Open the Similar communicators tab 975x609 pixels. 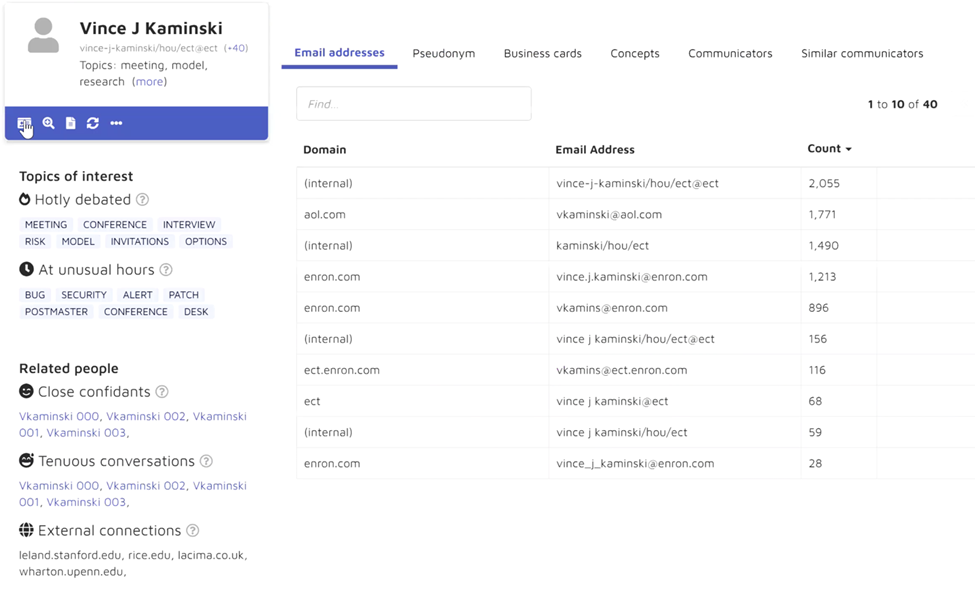pos(862,53)
